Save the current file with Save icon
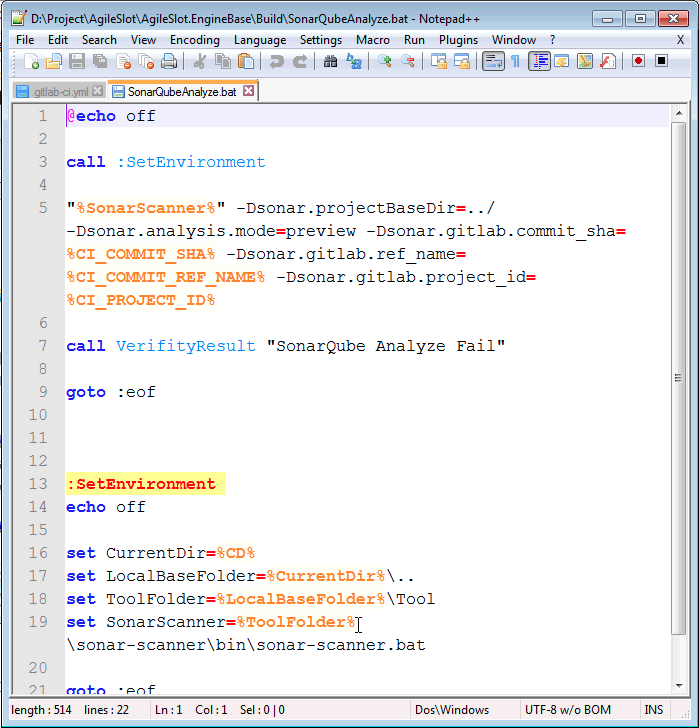Screen dimensions: 699x728 point(77,61)
